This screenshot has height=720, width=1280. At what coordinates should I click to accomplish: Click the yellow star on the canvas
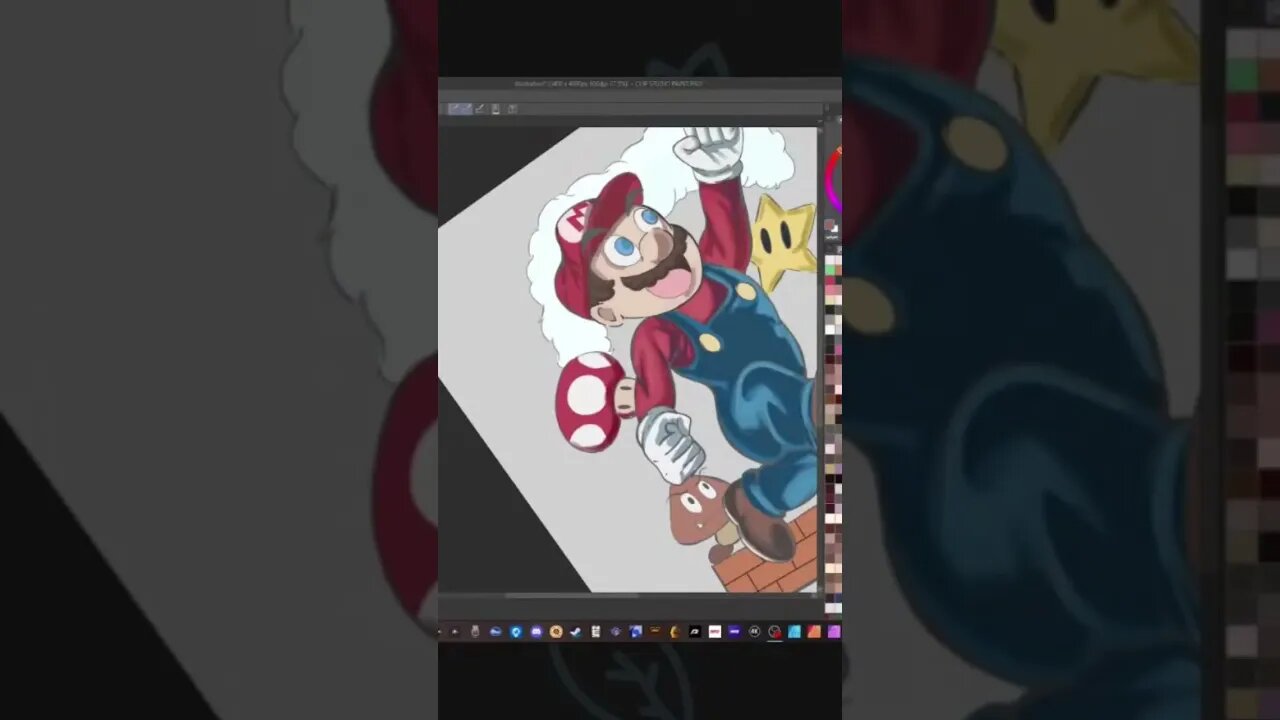tap(782, 240)
